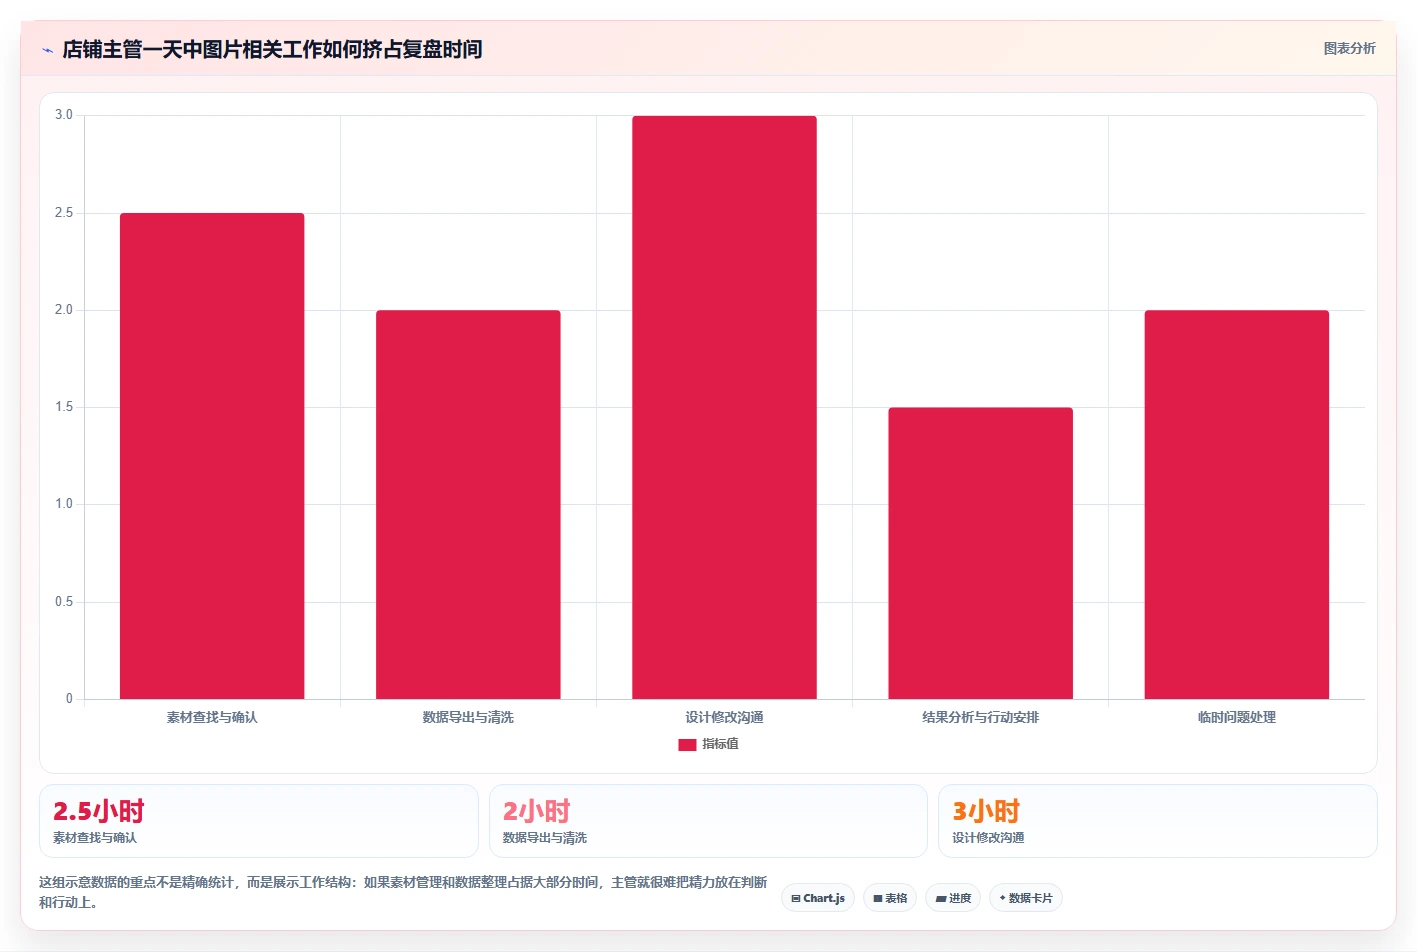Screen dimensions: 1417x952
Task: Select the 数据卡片 tag
Action: (1026, 898)
